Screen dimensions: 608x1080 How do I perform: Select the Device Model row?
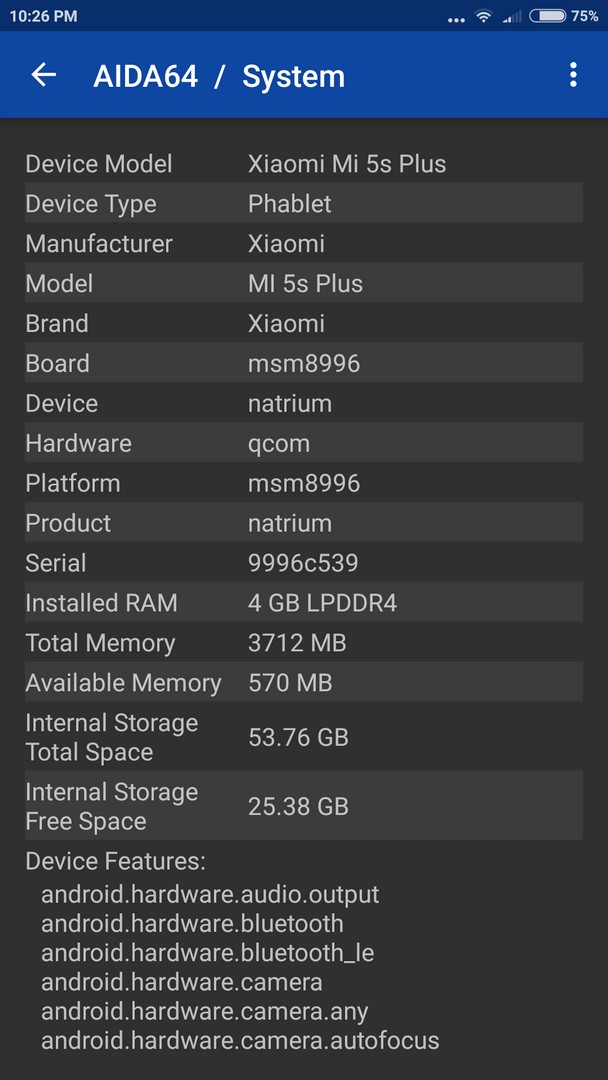[x=304, y=164]
